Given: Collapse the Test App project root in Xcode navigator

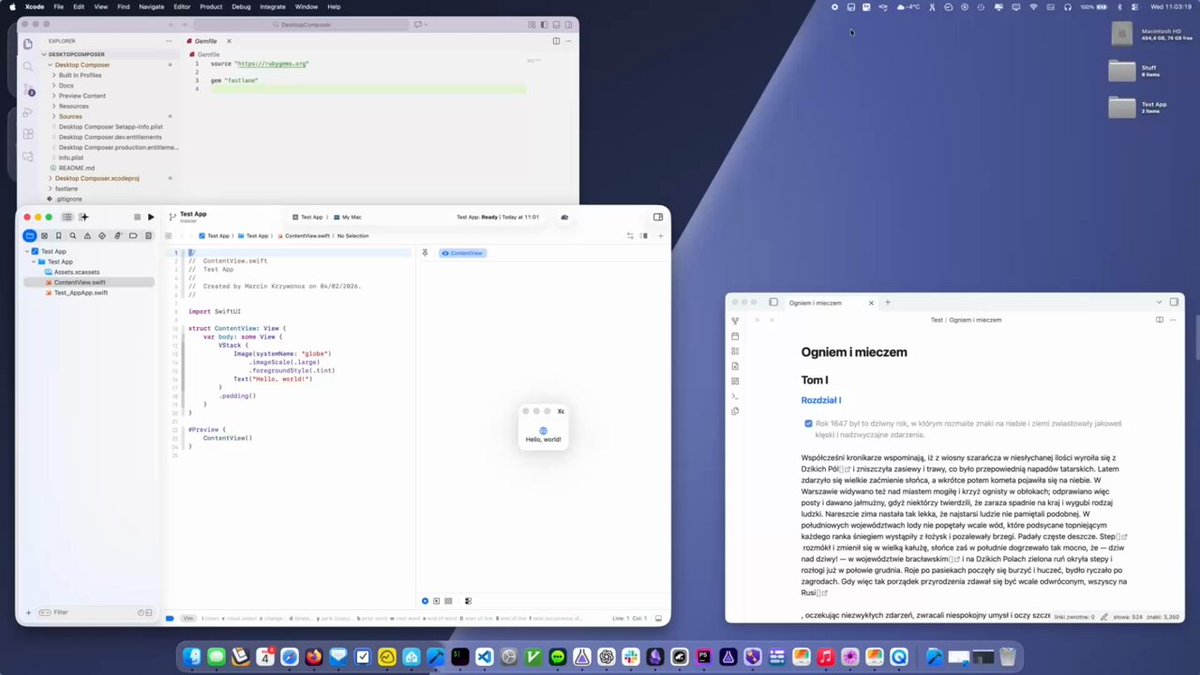Looking at the screenshot, I should point(27,252).
